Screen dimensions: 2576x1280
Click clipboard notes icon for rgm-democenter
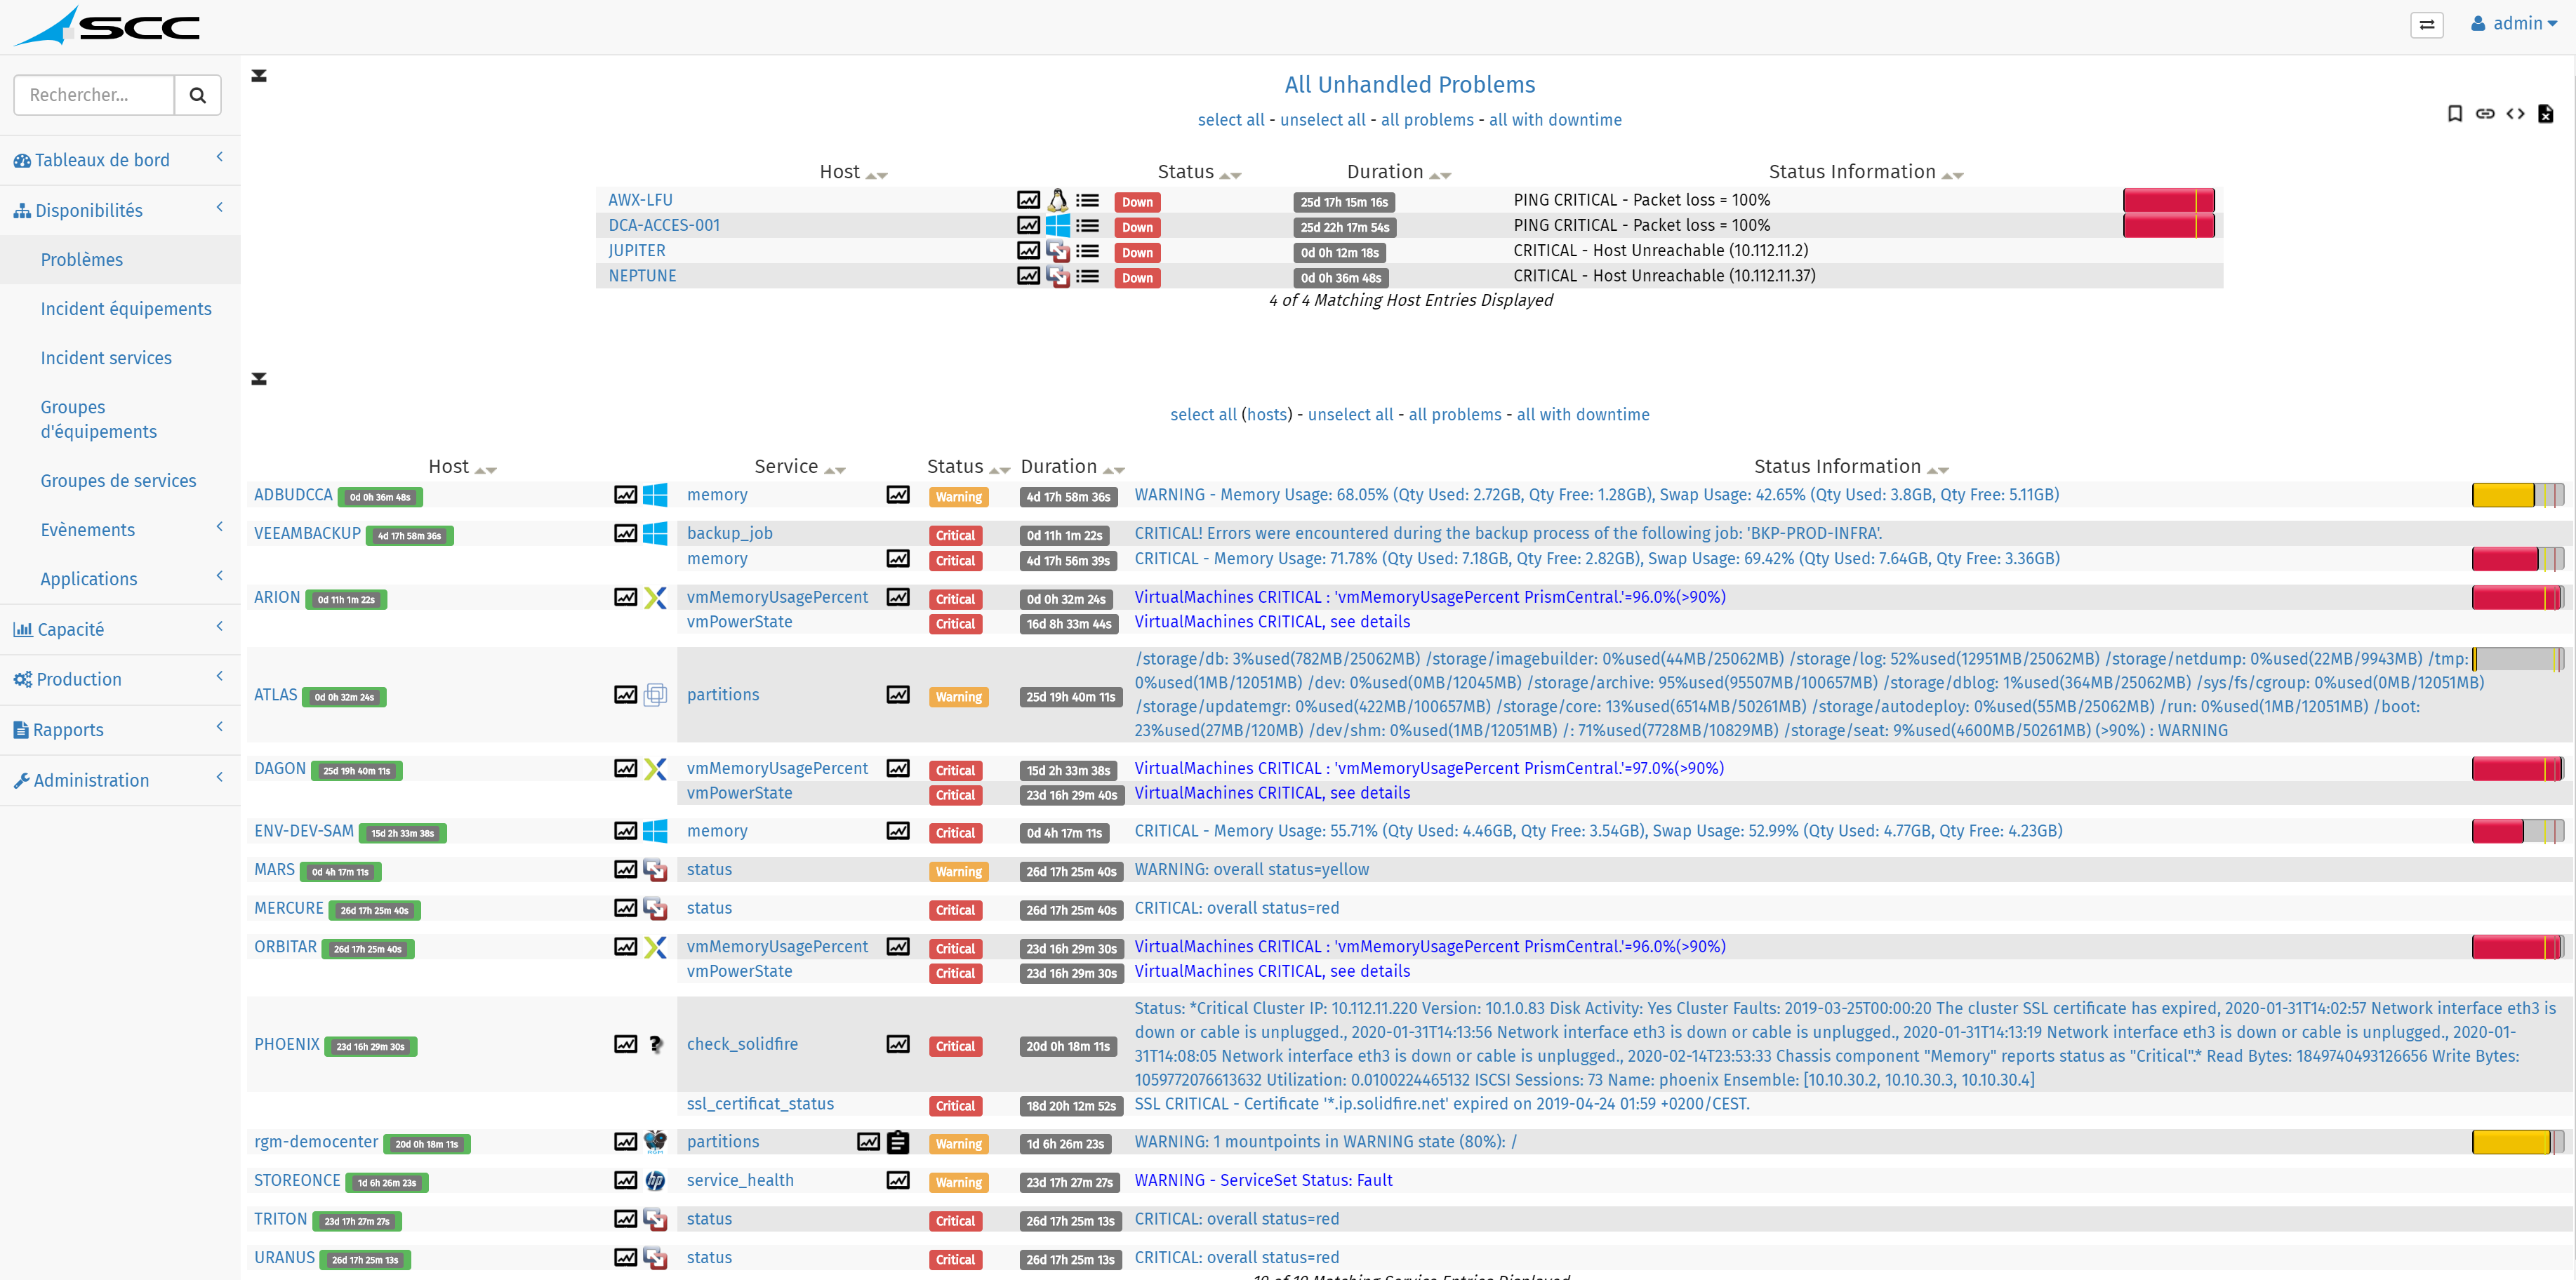tap(898, 1142)
